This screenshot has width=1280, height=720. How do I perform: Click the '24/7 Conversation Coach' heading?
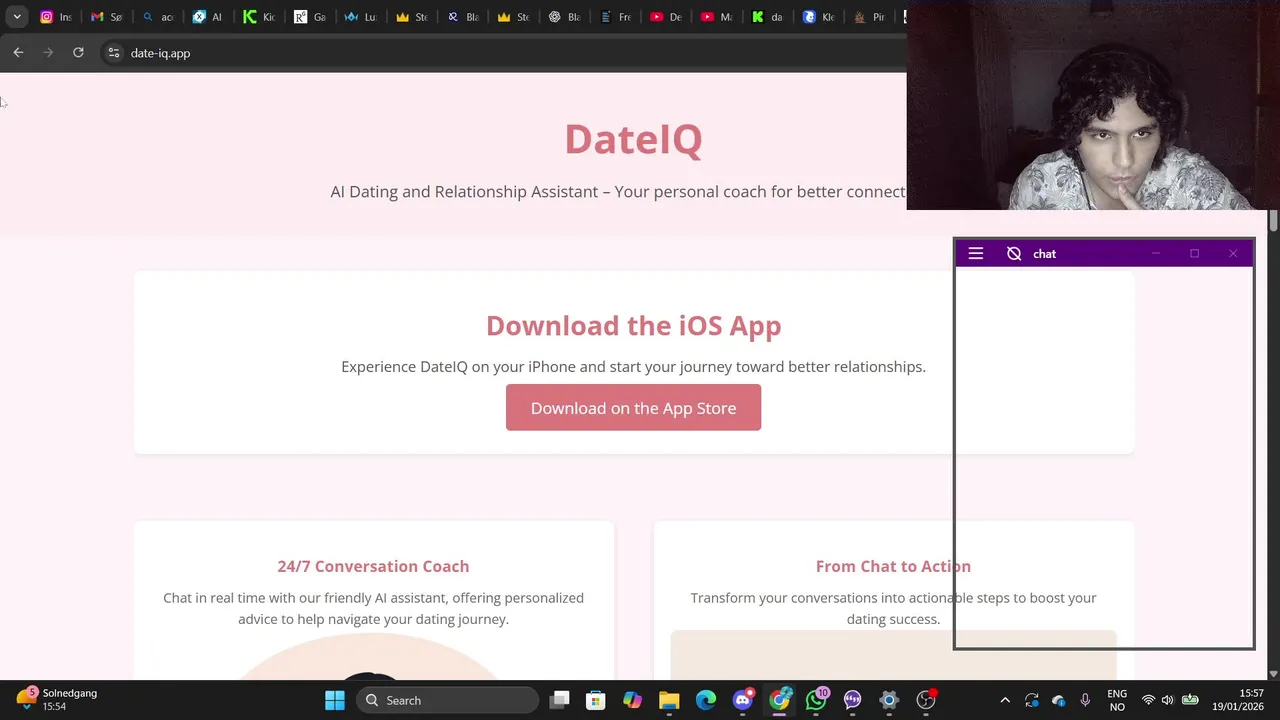(x=373, y=566)
